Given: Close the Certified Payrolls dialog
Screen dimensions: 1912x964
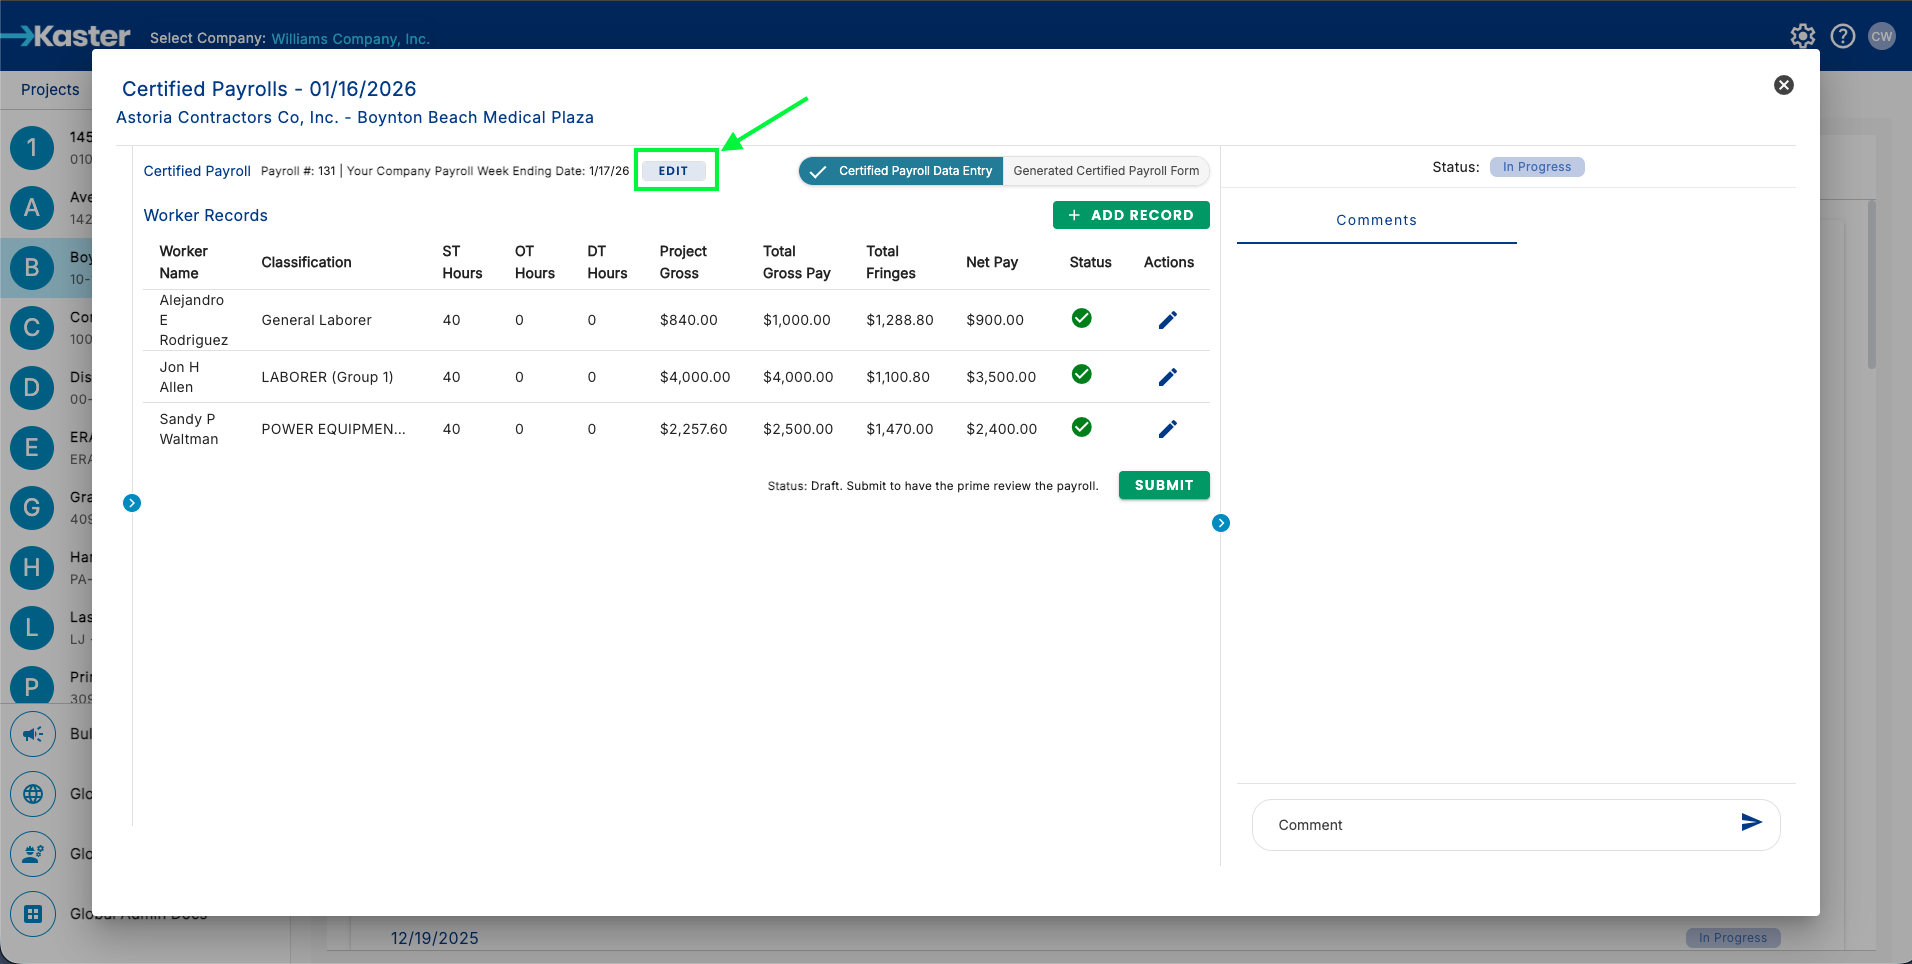Looking at the screenshot, I should click(1783, 85).
